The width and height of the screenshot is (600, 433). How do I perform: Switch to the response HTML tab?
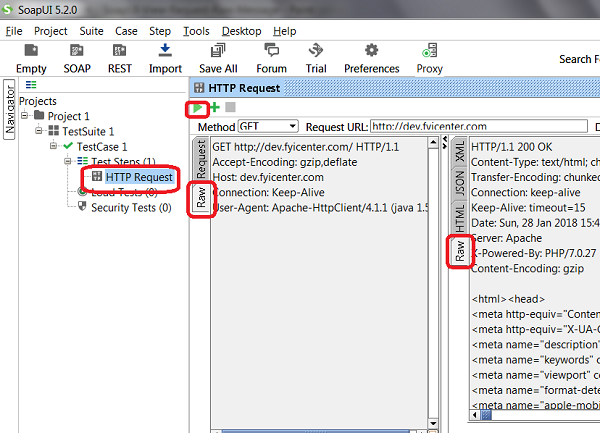click(x=460, y=218)
